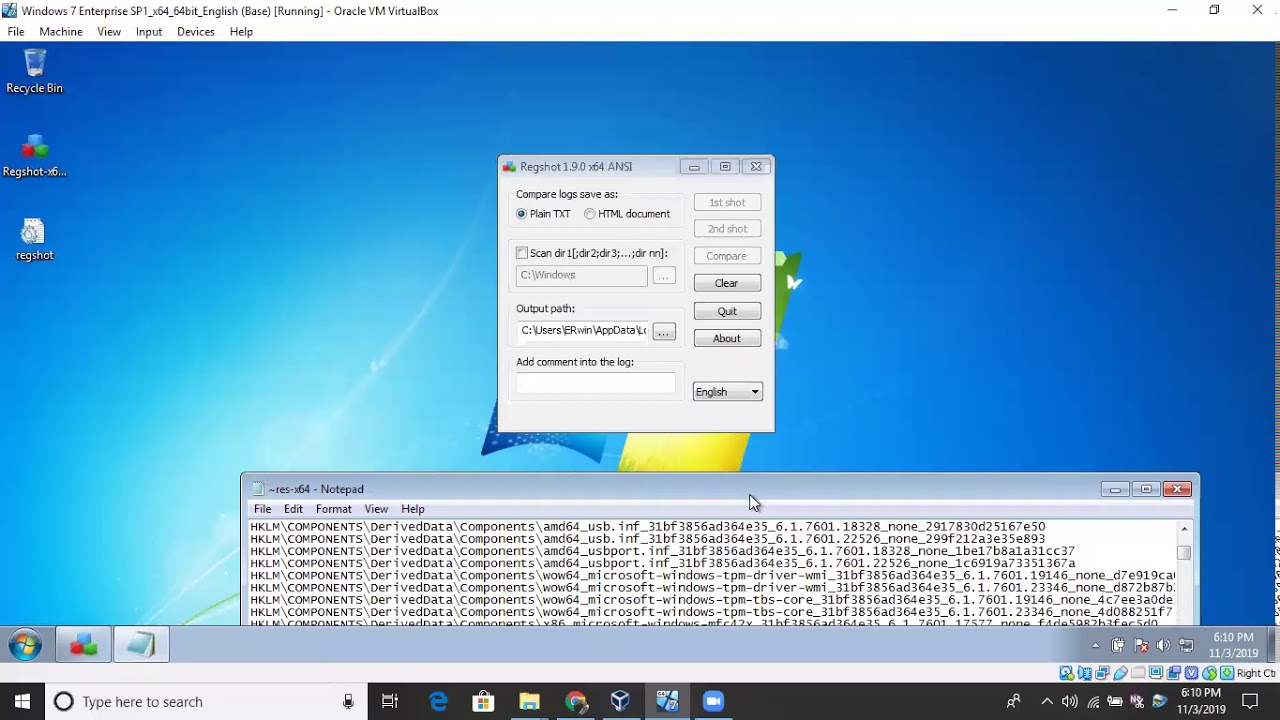
Task: Click the Windows 7 Show desktop strip
Action: 1272,645
